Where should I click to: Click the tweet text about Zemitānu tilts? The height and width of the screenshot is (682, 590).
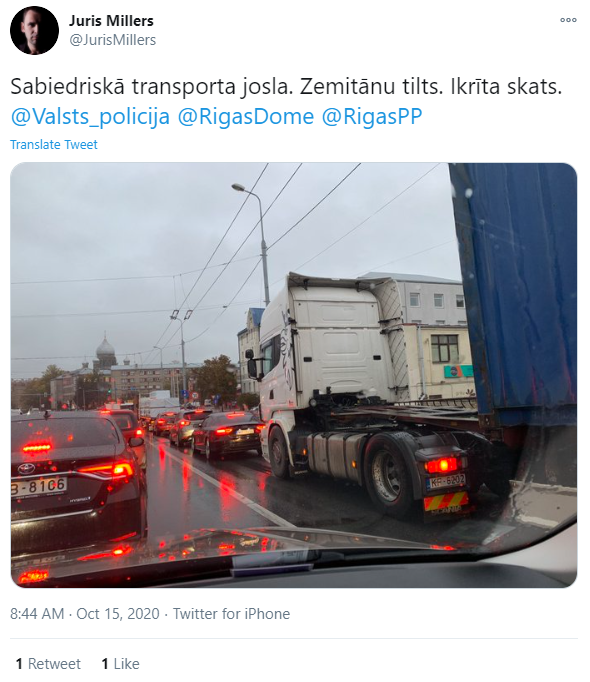pyautogui.click(x=286, y=87)
